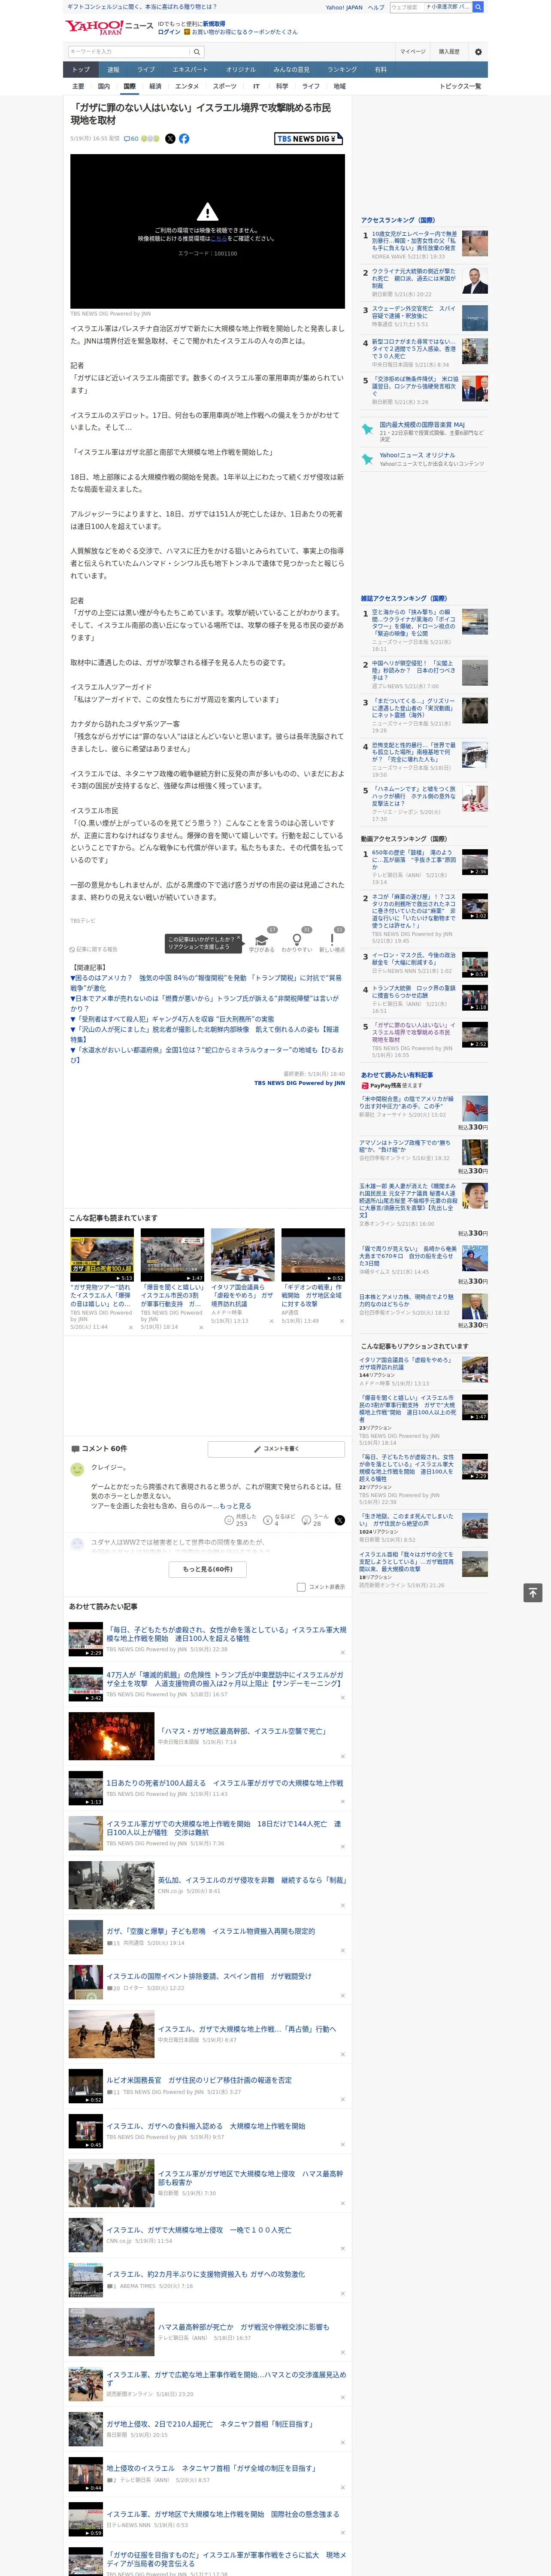Toggle コメント非表示 checkbox

(301, 1587)
